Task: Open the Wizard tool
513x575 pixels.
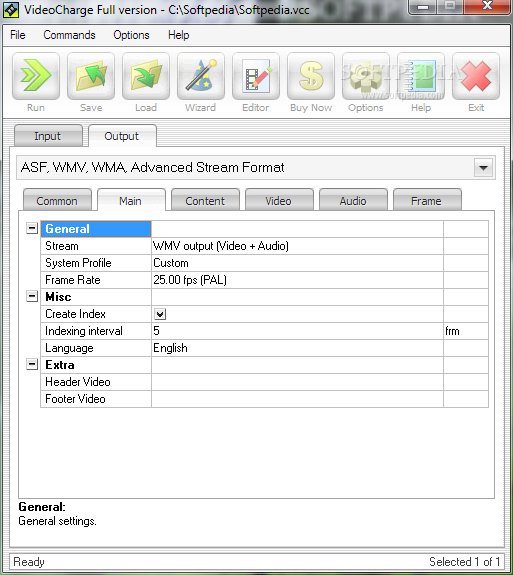Action: 201,76
